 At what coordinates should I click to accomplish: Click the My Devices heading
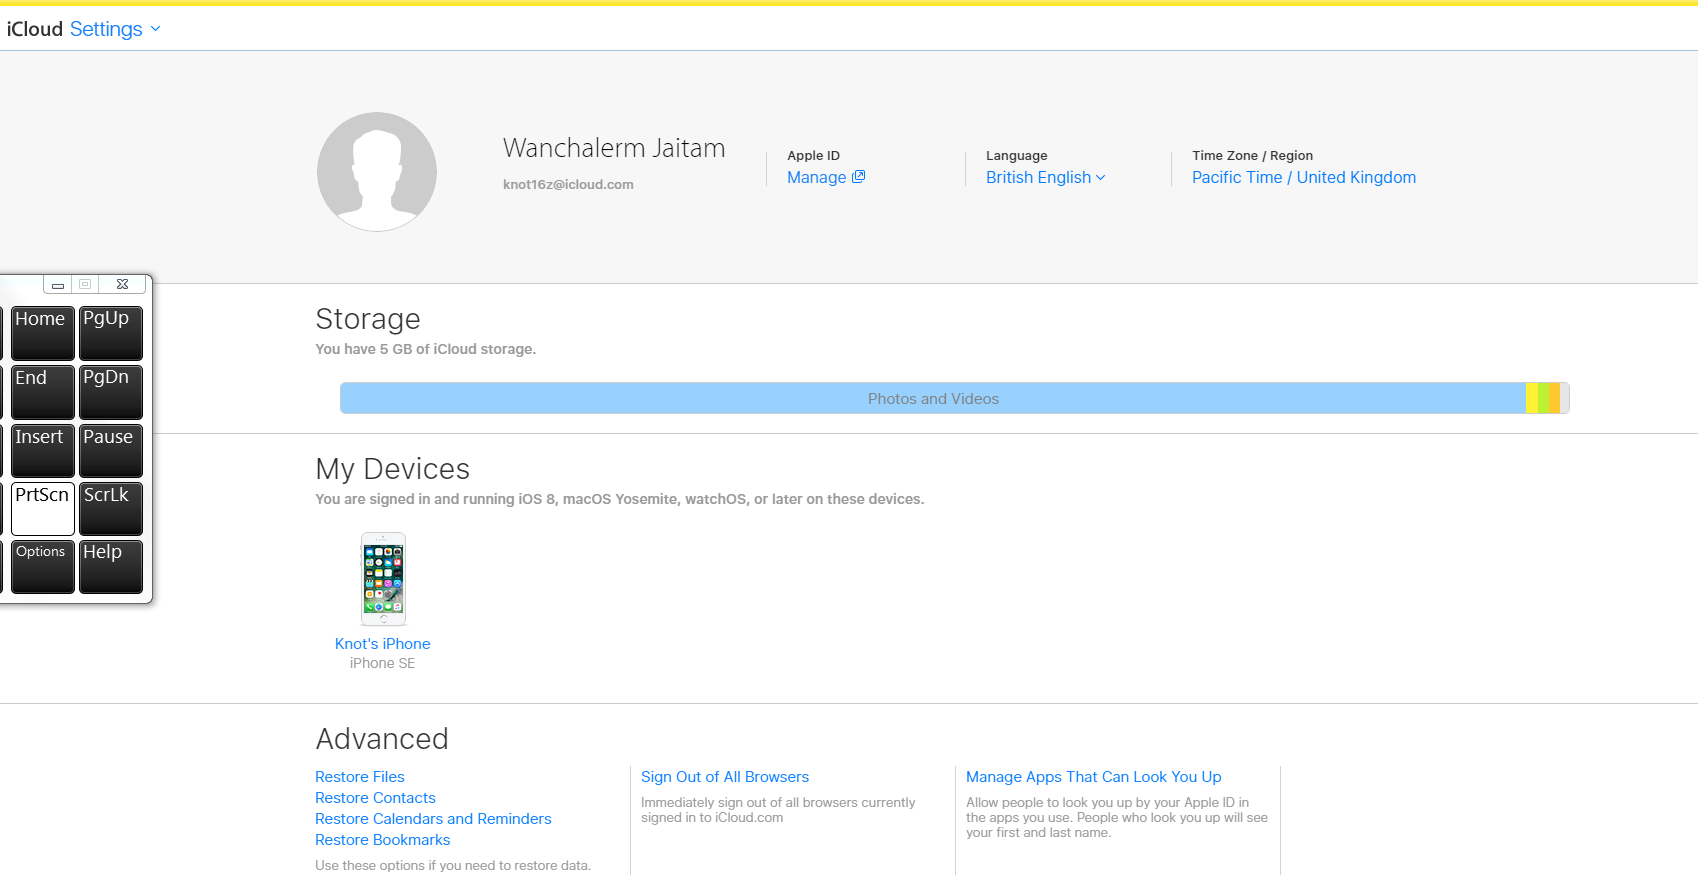[392, 469]
